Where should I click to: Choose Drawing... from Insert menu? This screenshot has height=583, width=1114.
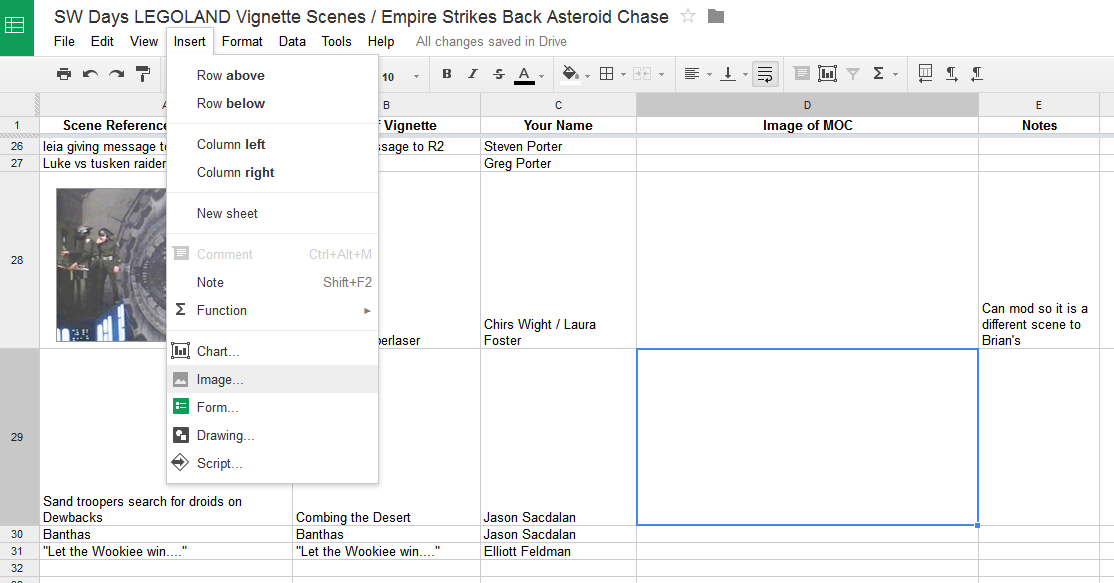(x=272, y=435)
